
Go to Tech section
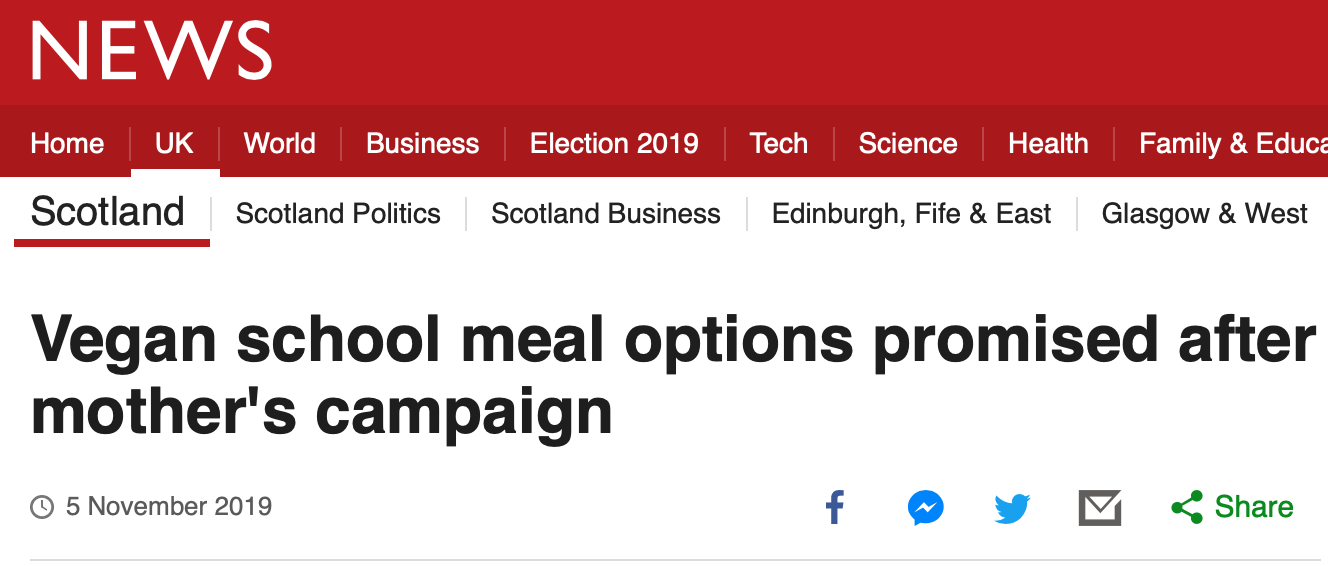point(778,143)
